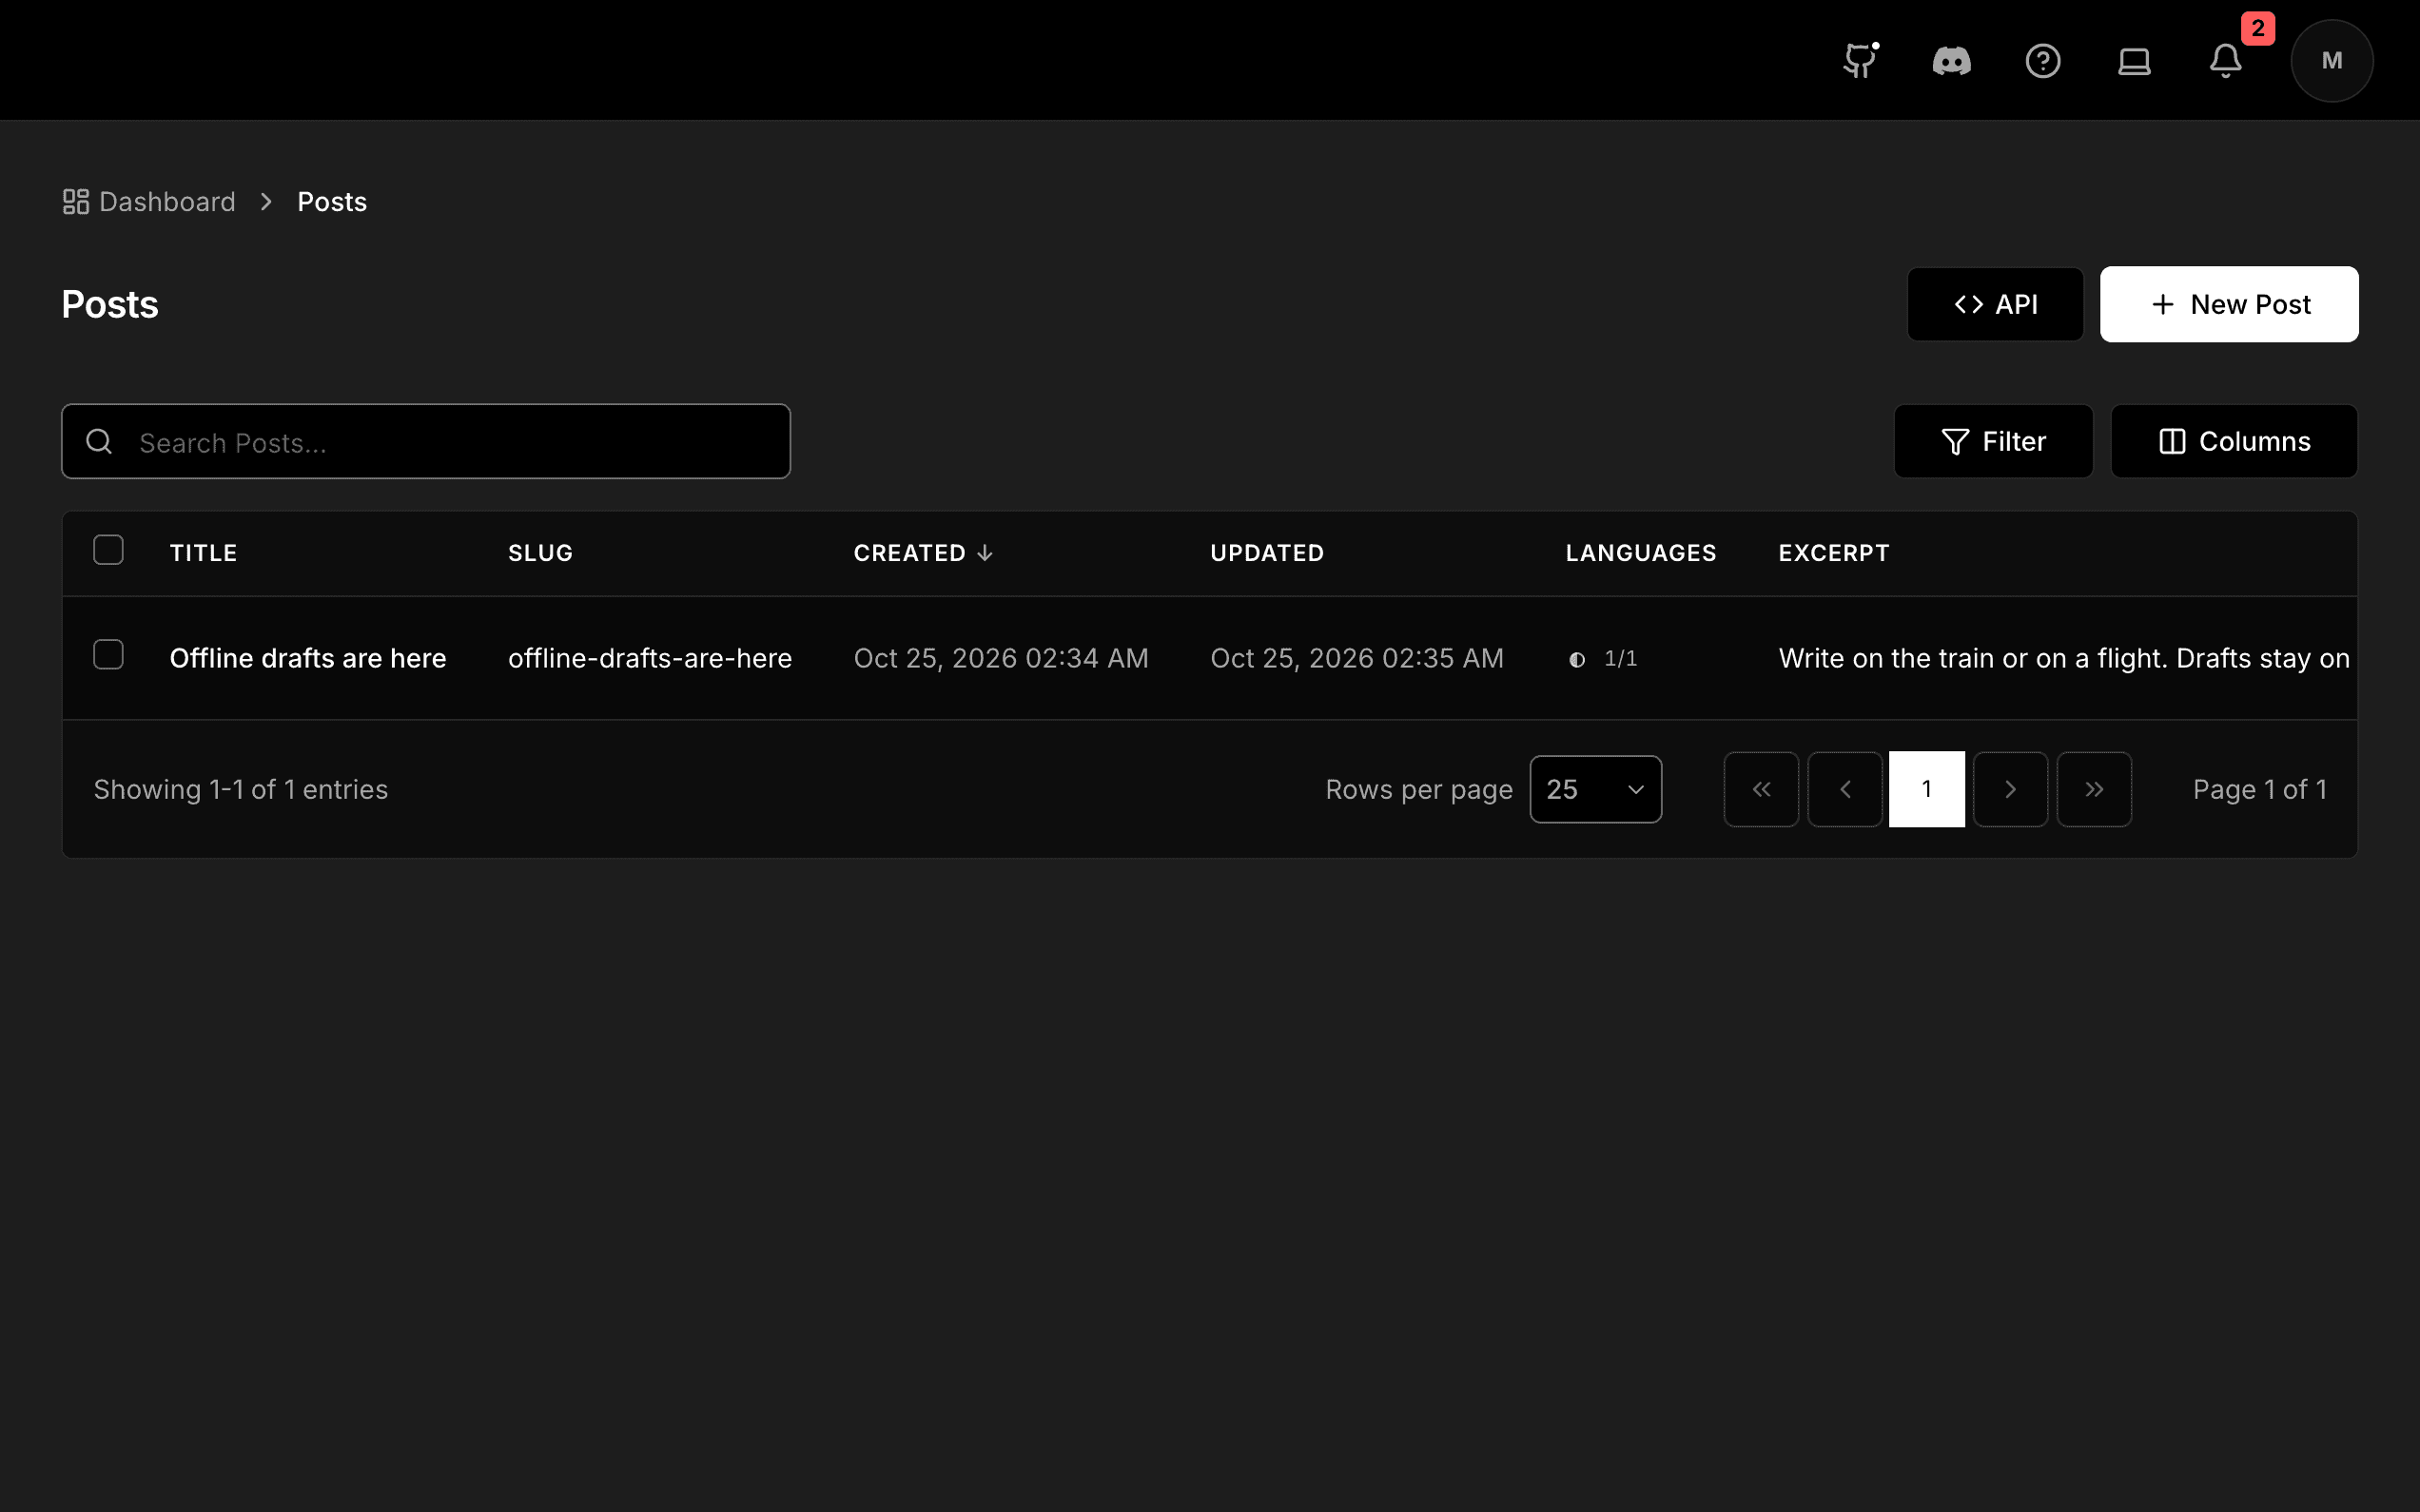Go to the previous page
This screenshot has width=2420, height=1512.
coord(1845,789)
